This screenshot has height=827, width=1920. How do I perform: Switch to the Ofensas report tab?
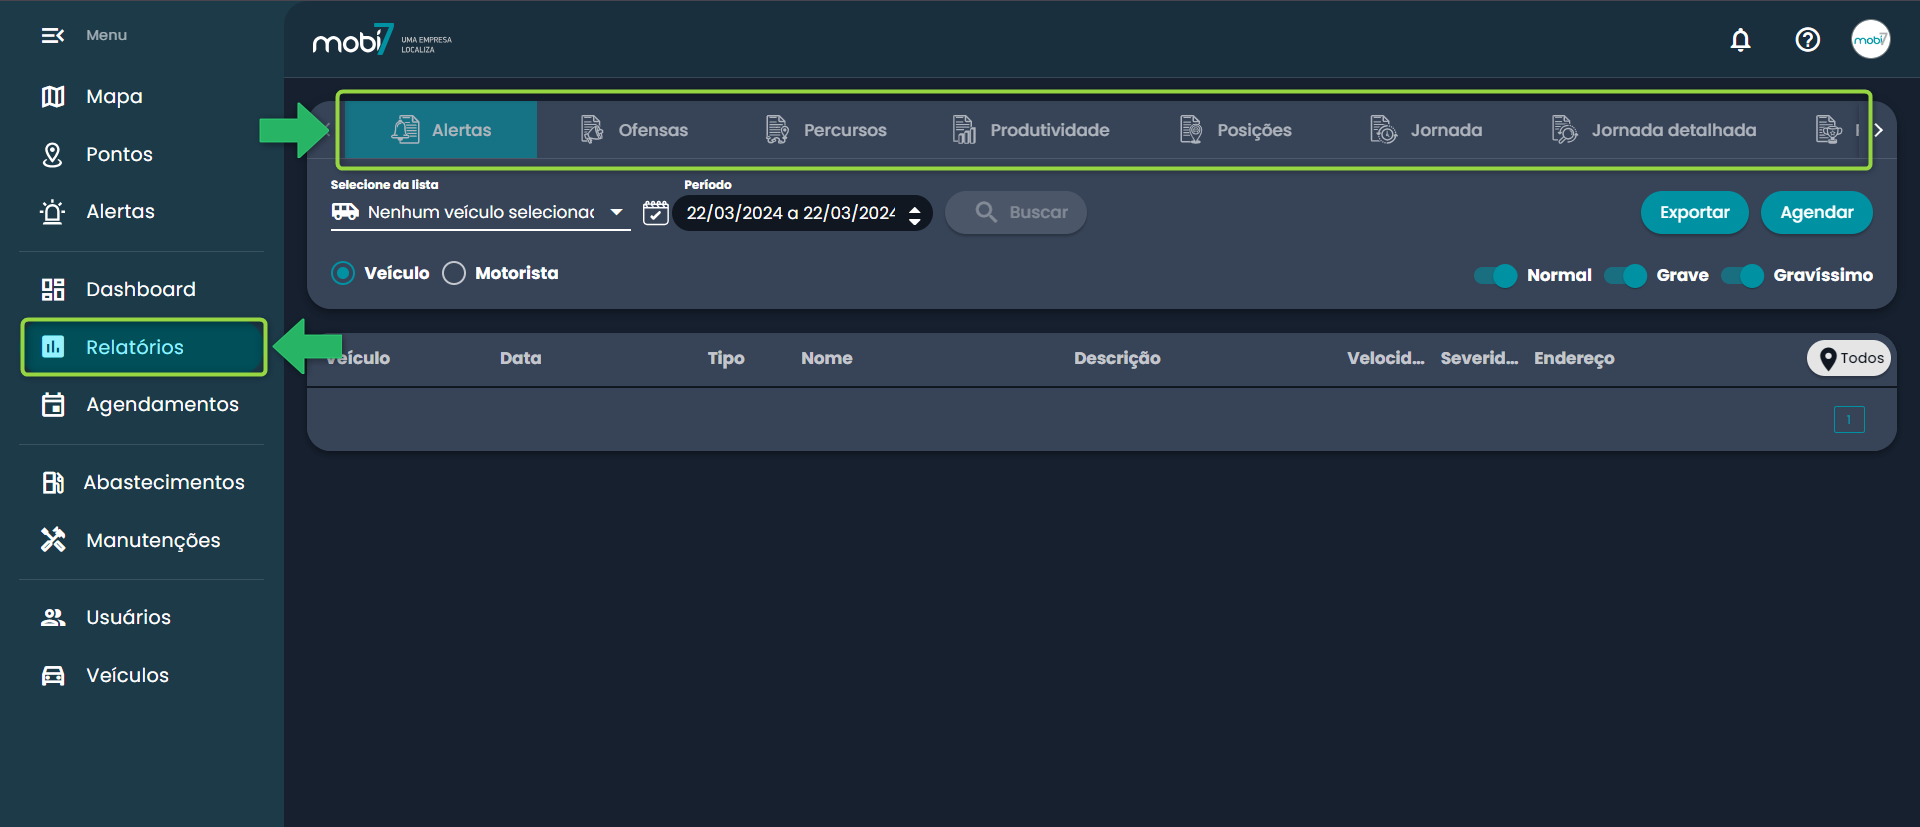tap(634, 130)
